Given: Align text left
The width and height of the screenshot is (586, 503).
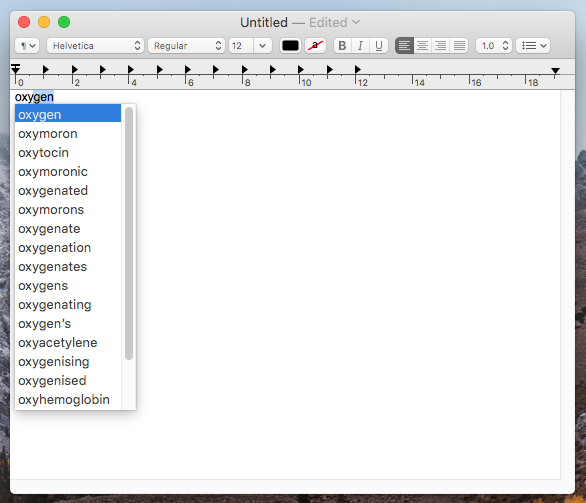Looking at the screenshot, I should (x=404, y=46).
